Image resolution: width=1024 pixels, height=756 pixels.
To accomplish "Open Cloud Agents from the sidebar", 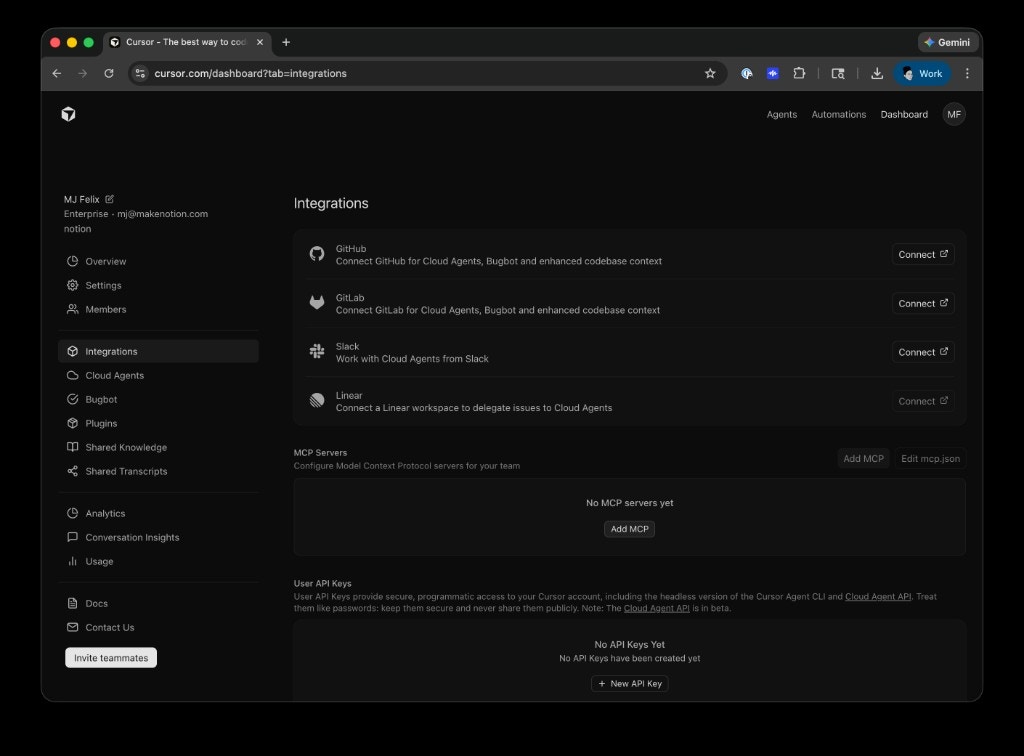I will point(112,375).
